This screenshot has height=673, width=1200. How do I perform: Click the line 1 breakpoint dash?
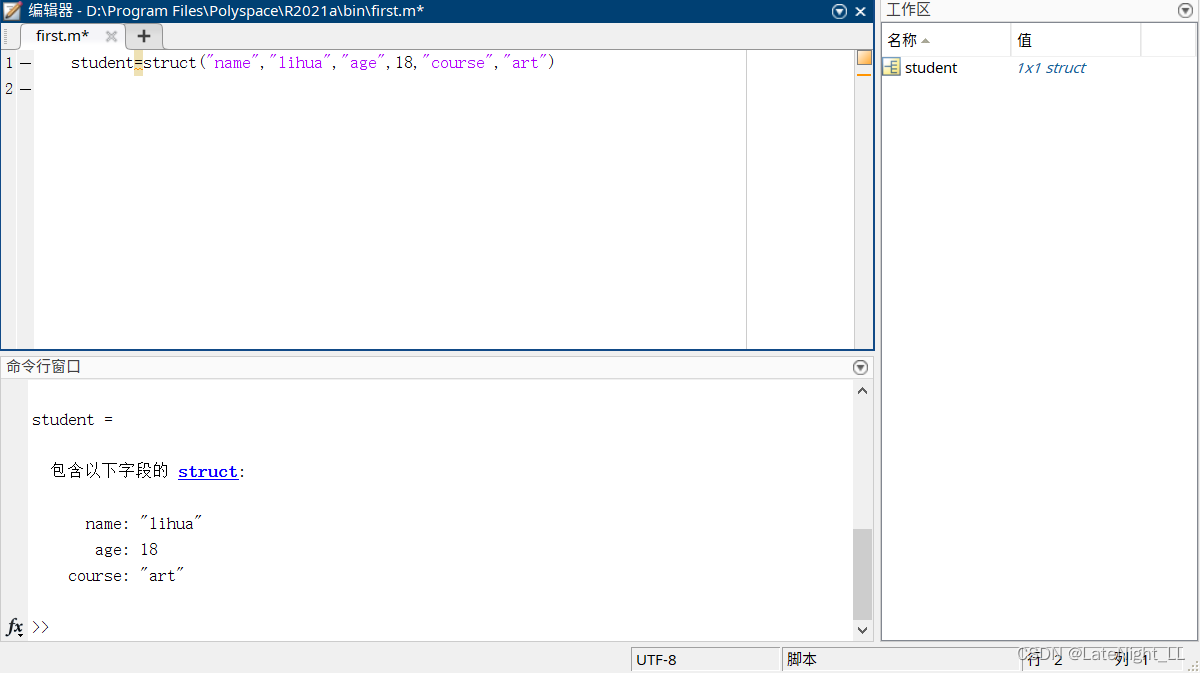25,63
